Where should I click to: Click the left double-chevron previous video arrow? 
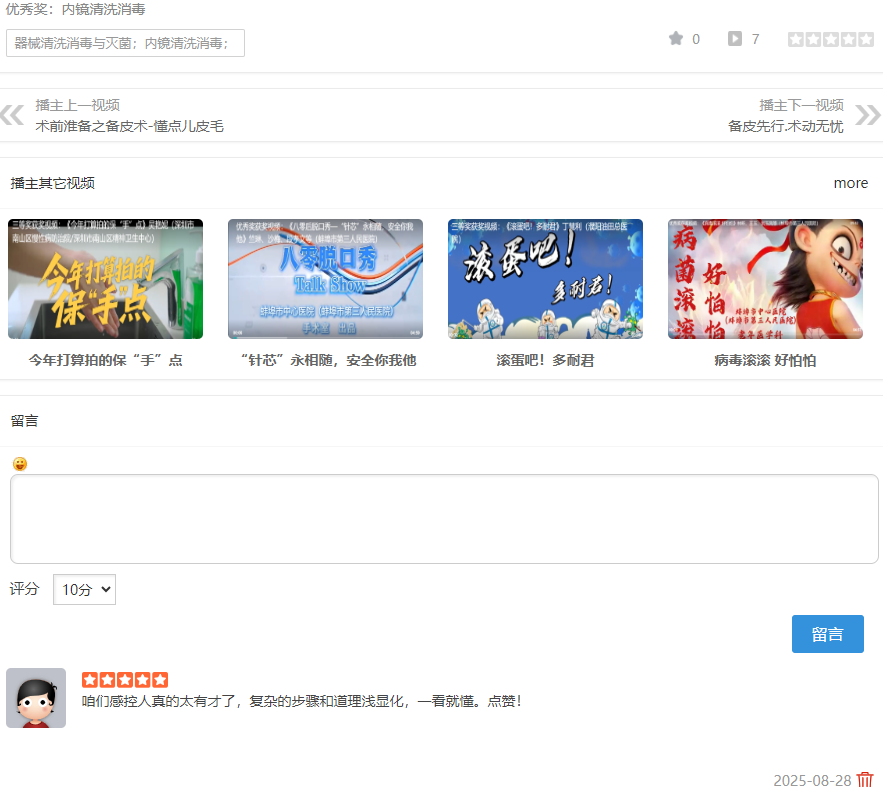click(x=12, y=115)
